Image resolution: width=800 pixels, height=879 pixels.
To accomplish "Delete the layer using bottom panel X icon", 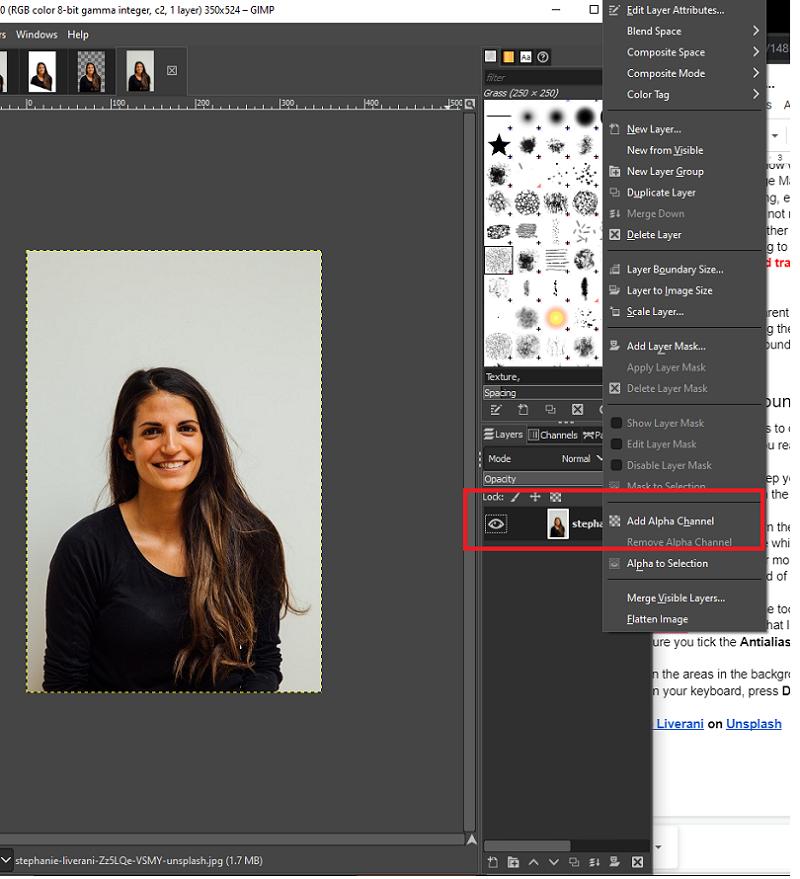I will 638,862.
